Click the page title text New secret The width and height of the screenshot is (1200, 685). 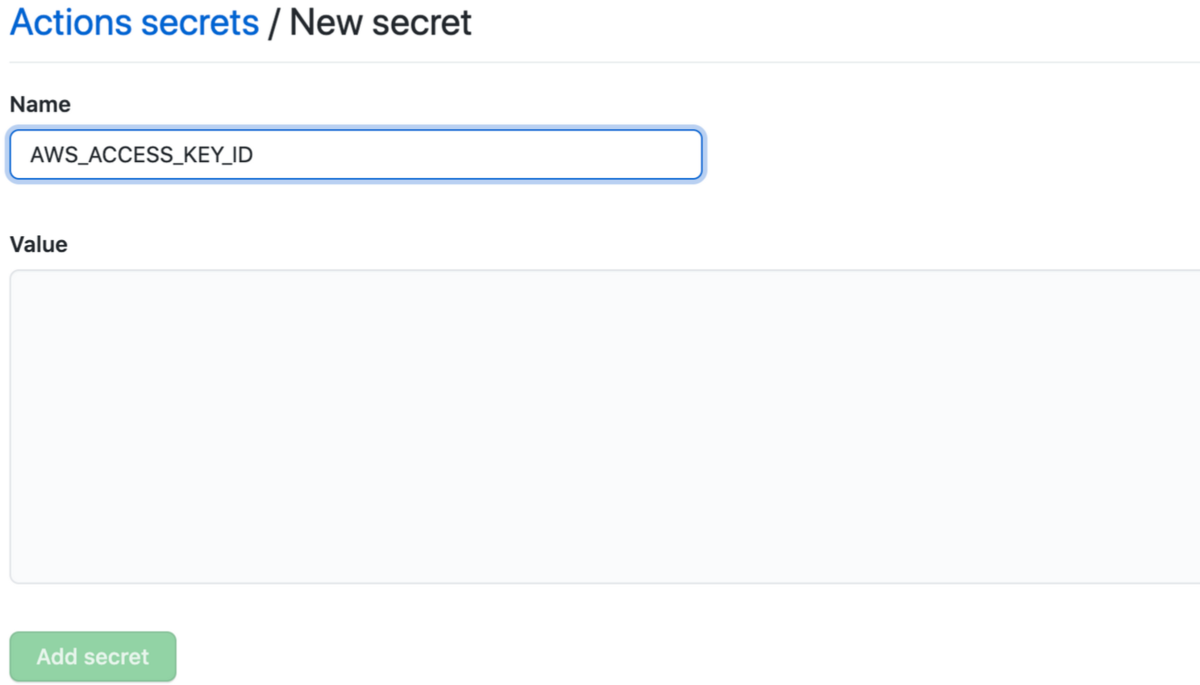[378, 22]
